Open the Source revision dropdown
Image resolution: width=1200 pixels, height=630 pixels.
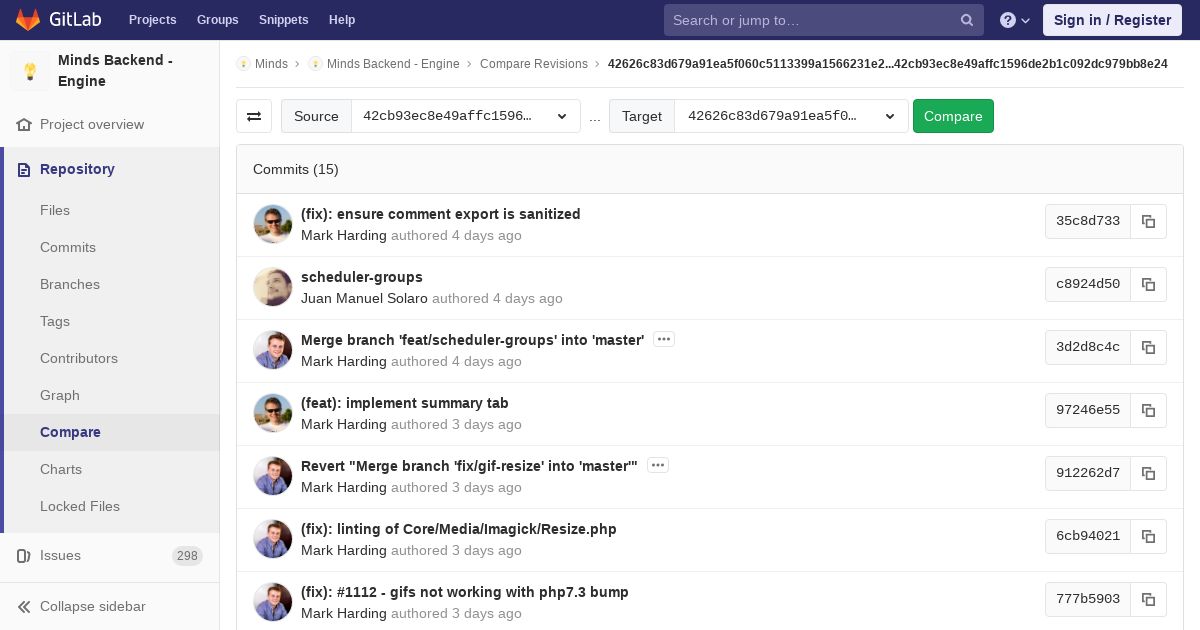(x=465, y=116)
